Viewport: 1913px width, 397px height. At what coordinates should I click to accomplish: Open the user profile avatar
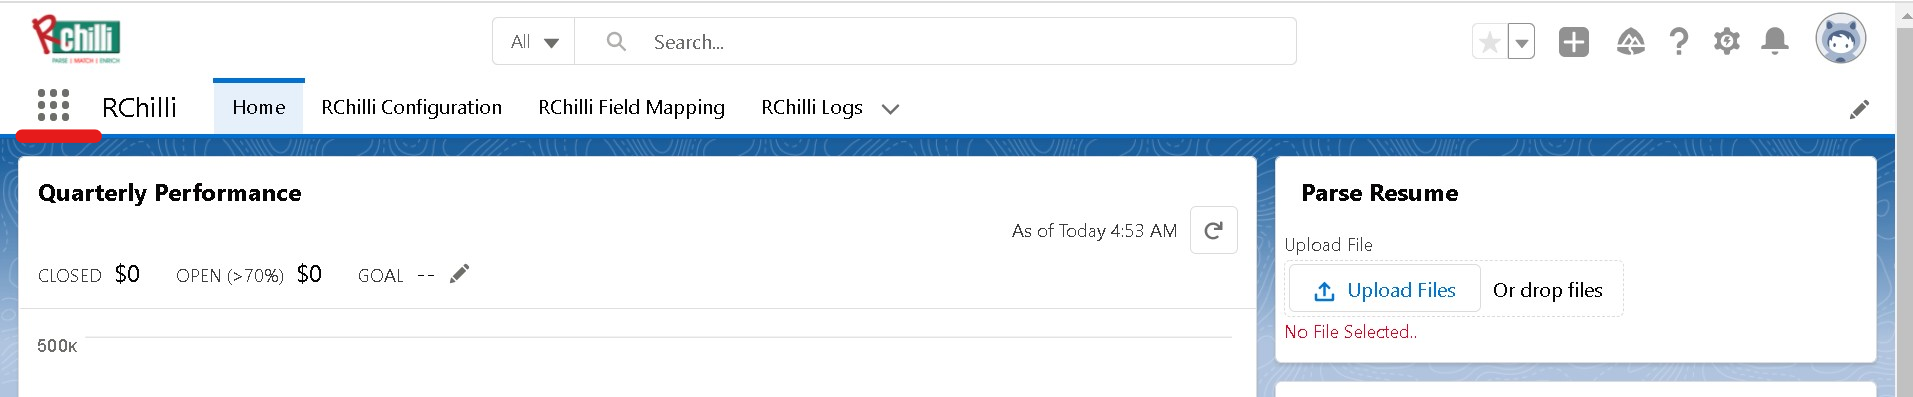tap(1841, 40)
